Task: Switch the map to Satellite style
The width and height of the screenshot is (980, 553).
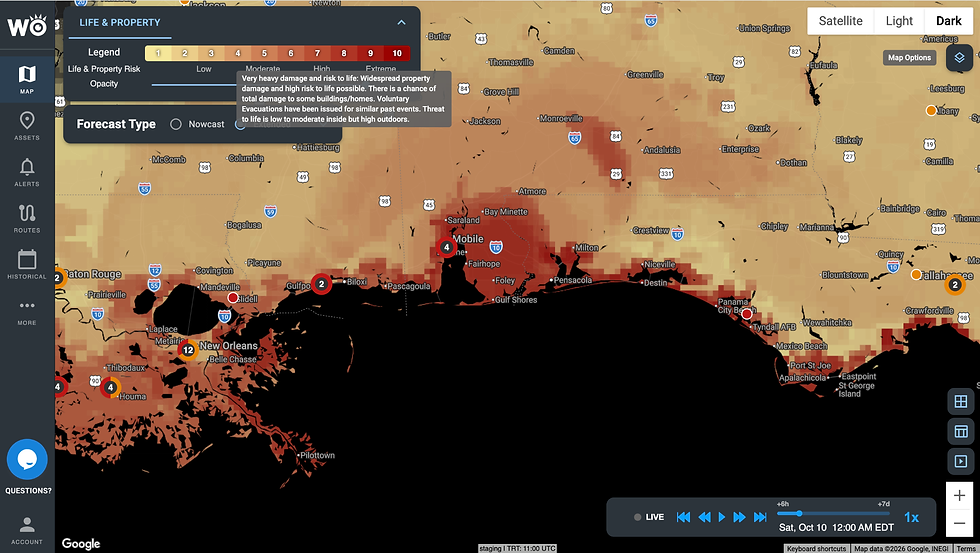Action: [x=840, y=21]
